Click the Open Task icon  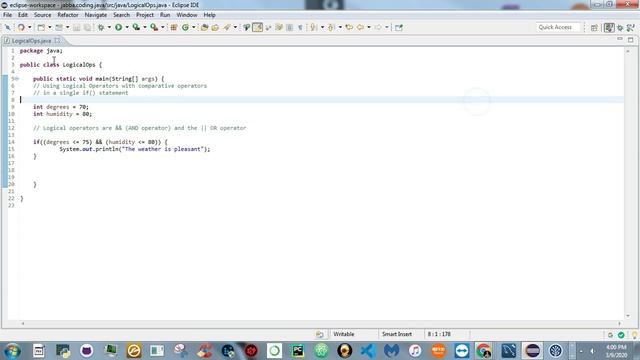click(215, 27)
